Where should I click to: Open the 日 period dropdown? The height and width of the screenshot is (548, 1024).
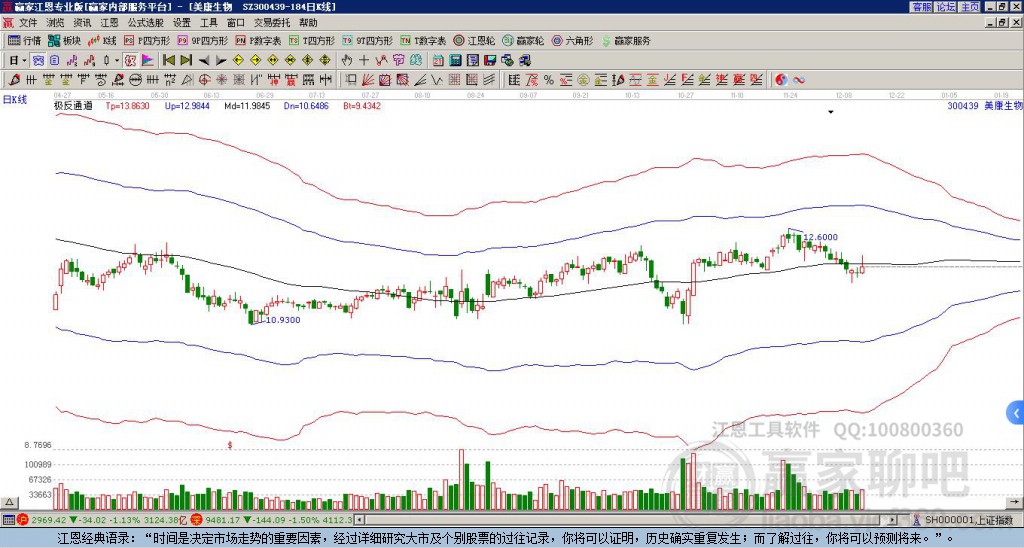pos(18,60)
